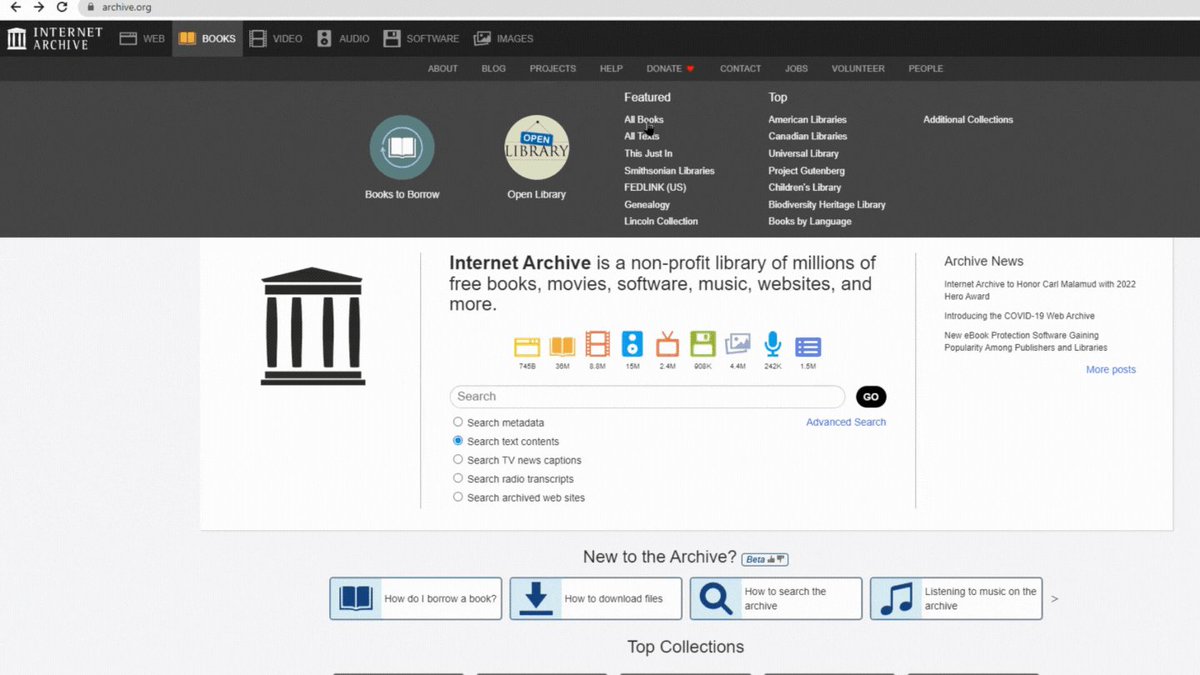Open the Genealogy link
Viewport: 1200px width, 675px height.
pyautogui.click(x=647, y=205)
